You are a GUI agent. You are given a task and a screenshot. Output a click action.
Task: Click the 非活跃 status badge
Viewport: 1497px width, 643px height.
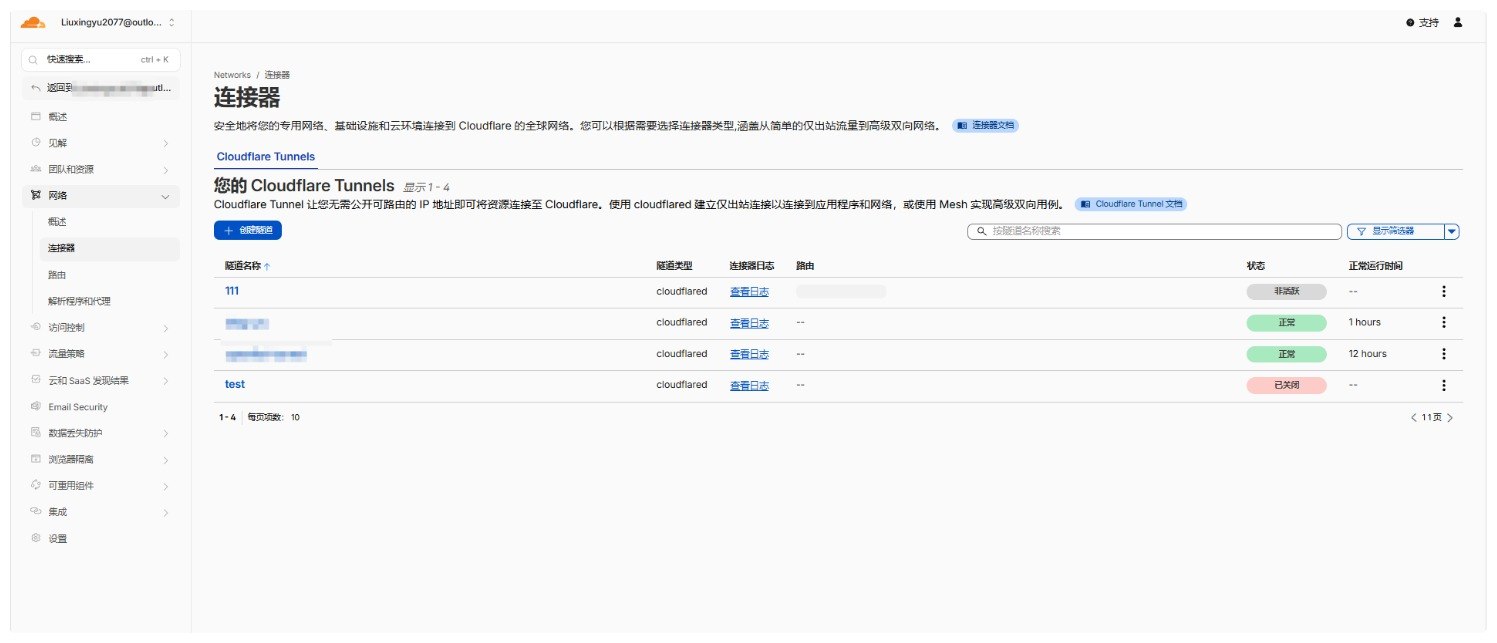coord(1286,292)
